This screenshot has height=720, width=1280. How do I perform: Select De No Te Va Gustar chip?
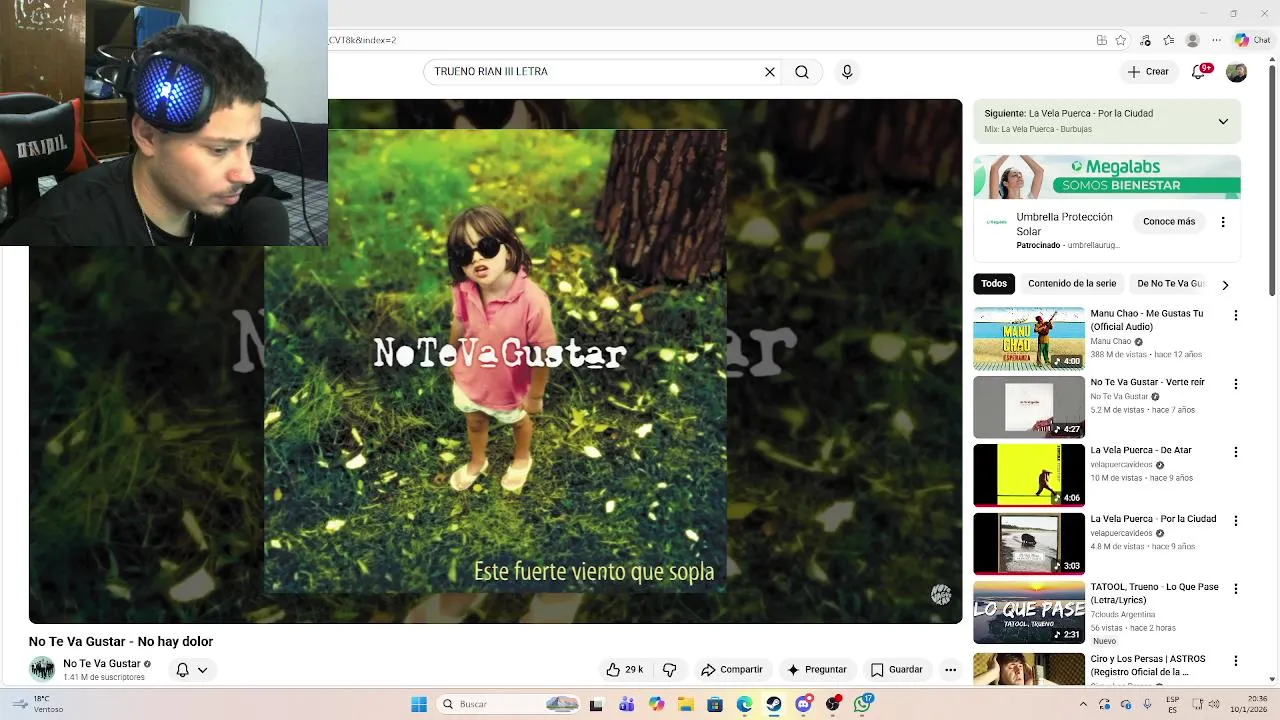point(1170,284)
